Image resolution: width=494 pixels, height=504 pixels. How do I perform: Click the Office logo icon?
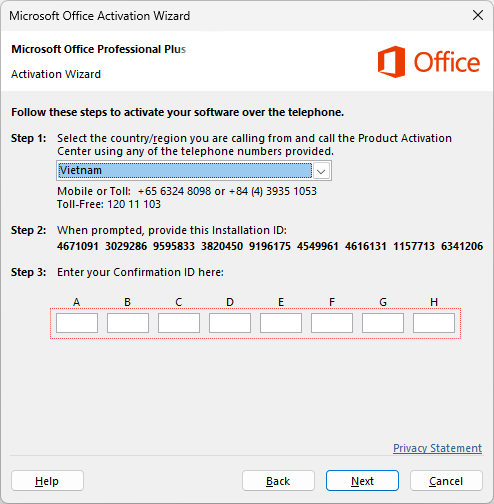391,62
